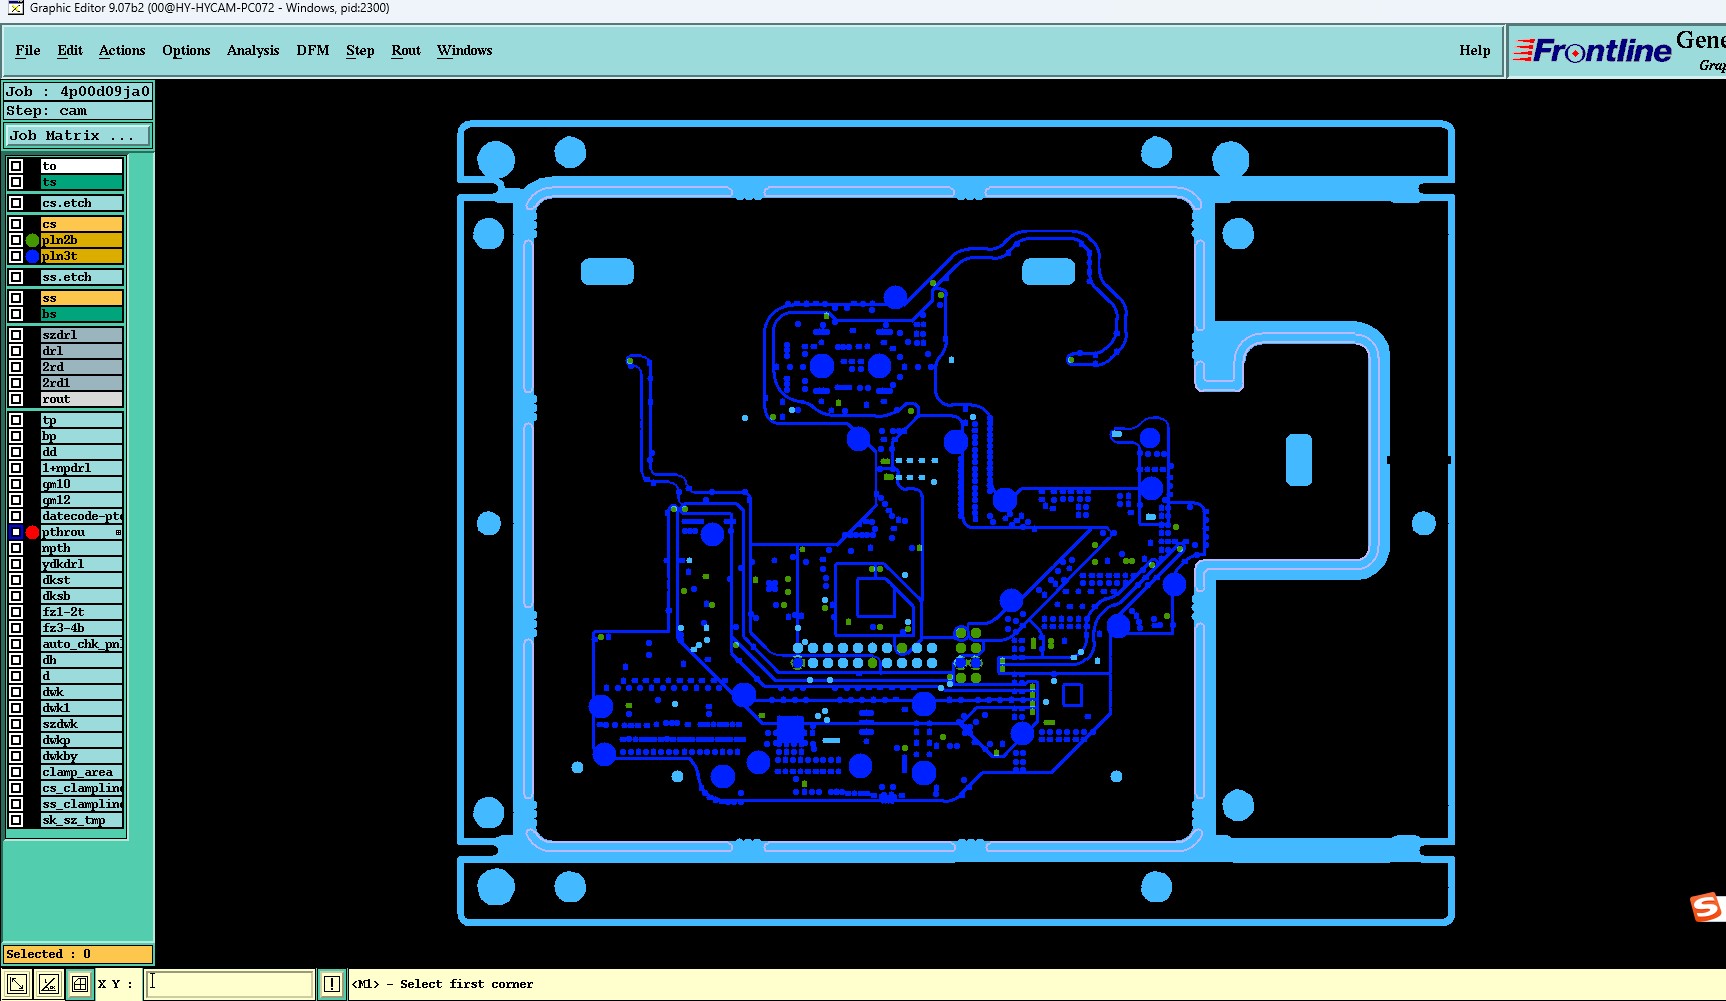
Task: Select the 2rd1 layer name
Action: pyautogui.click(x=82, y=383)
